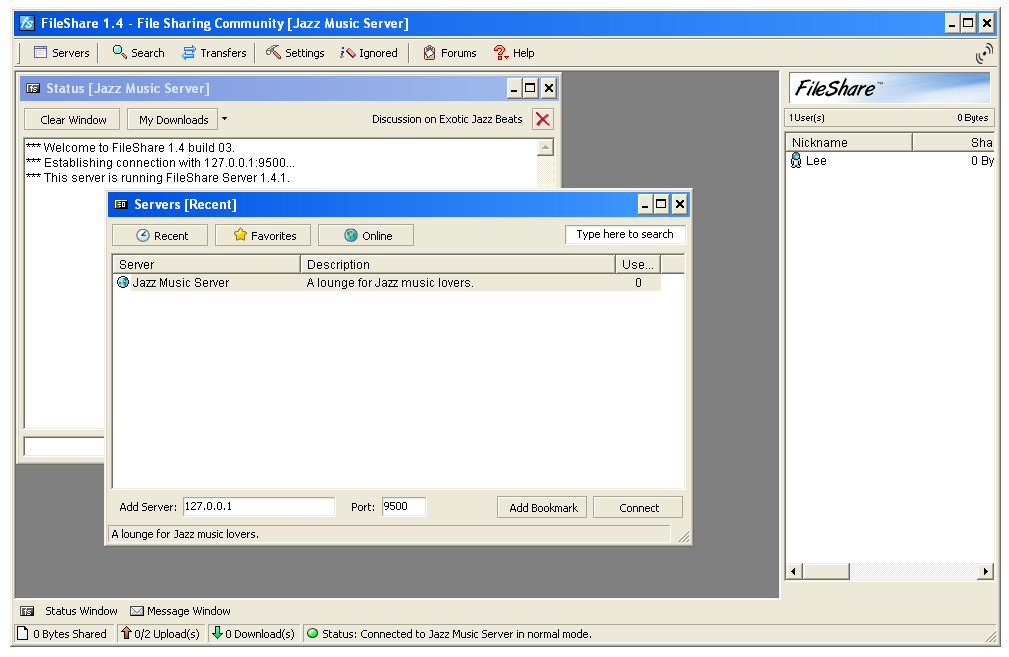Image resolution: width=1009 pixels, height=657 pixels.
Task: Expand the My Downloads dropdown arrow
Action: [x=225, y=119]
